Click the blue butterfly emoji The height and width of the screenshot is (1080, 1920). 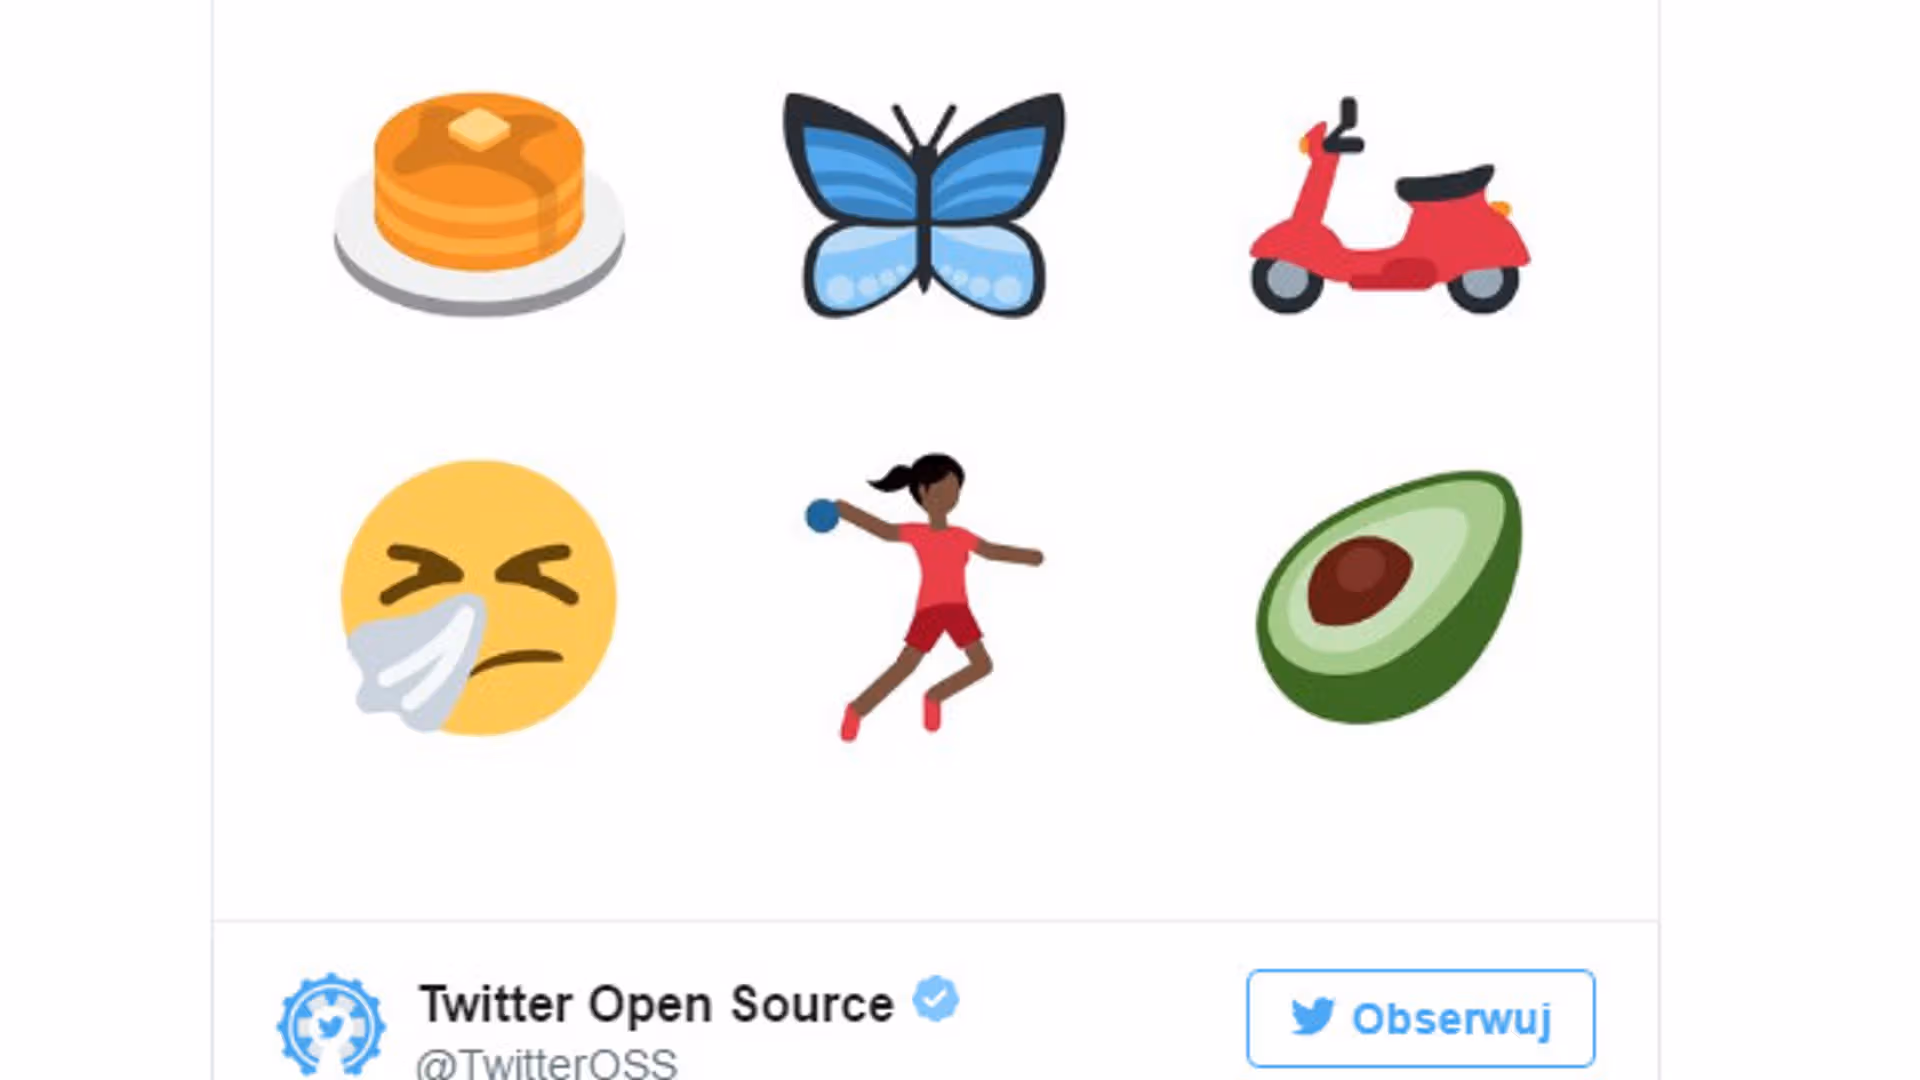[924, 205]
